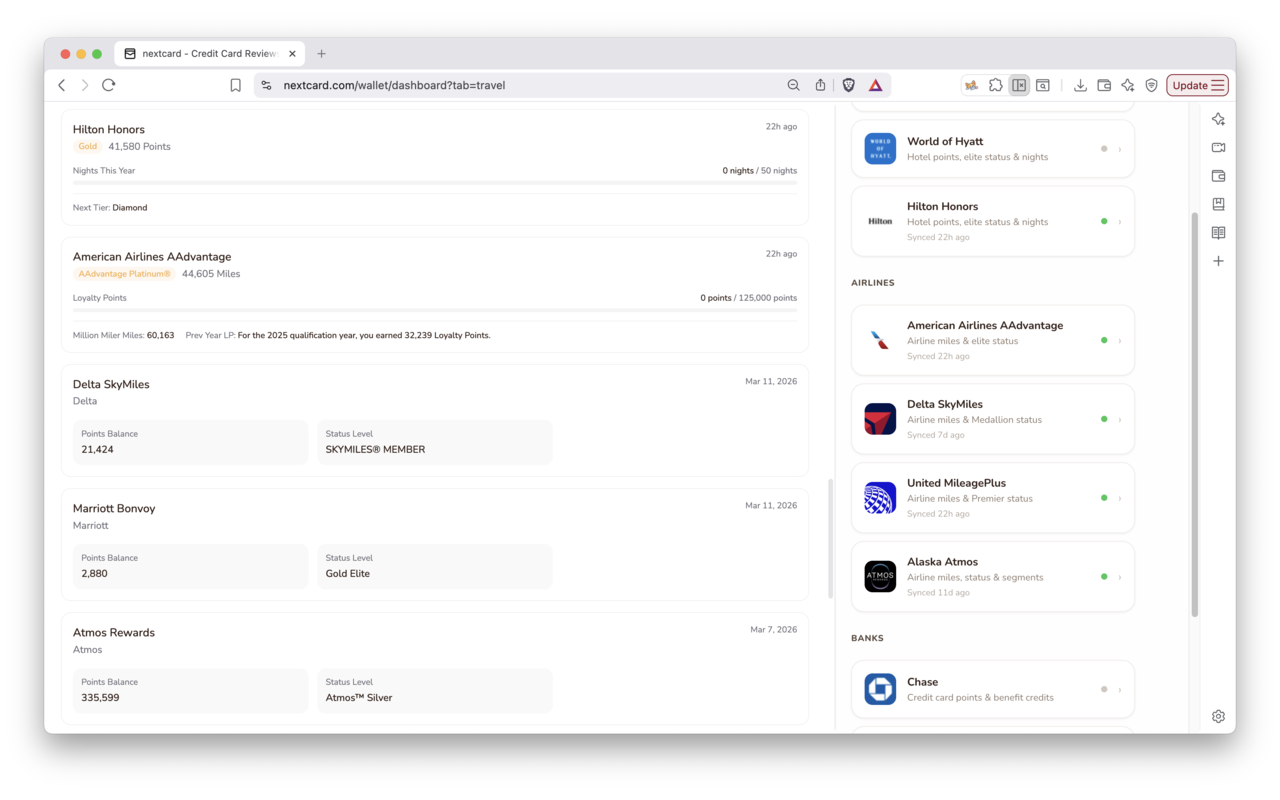Click the Marriott Gold Elite status value
1280x800 pixels.
[x=348, y=574]
